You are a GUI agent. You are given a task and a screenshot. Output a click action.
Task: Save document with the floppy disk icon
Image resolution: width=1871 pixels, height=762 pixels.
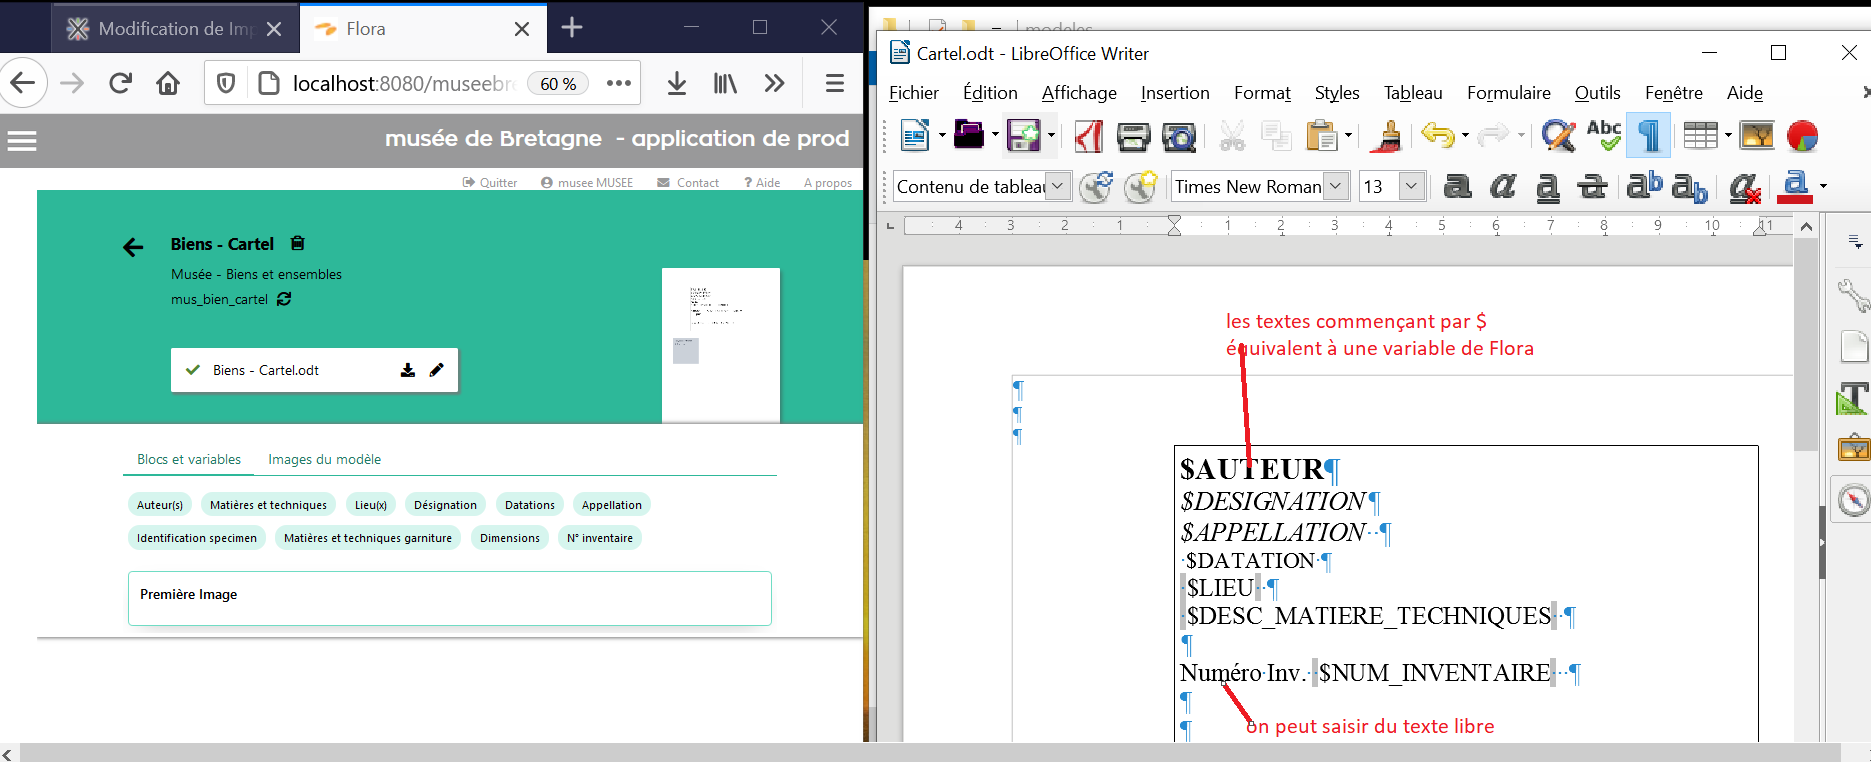point(1023,135)
